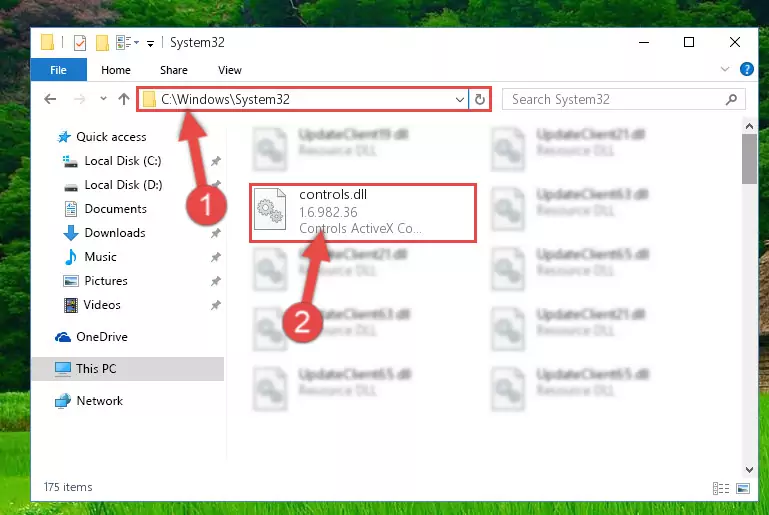Minimize the System32 window
Image resolution: width=769 pixels, height=515 pixels.
click(x=644, y=43)
